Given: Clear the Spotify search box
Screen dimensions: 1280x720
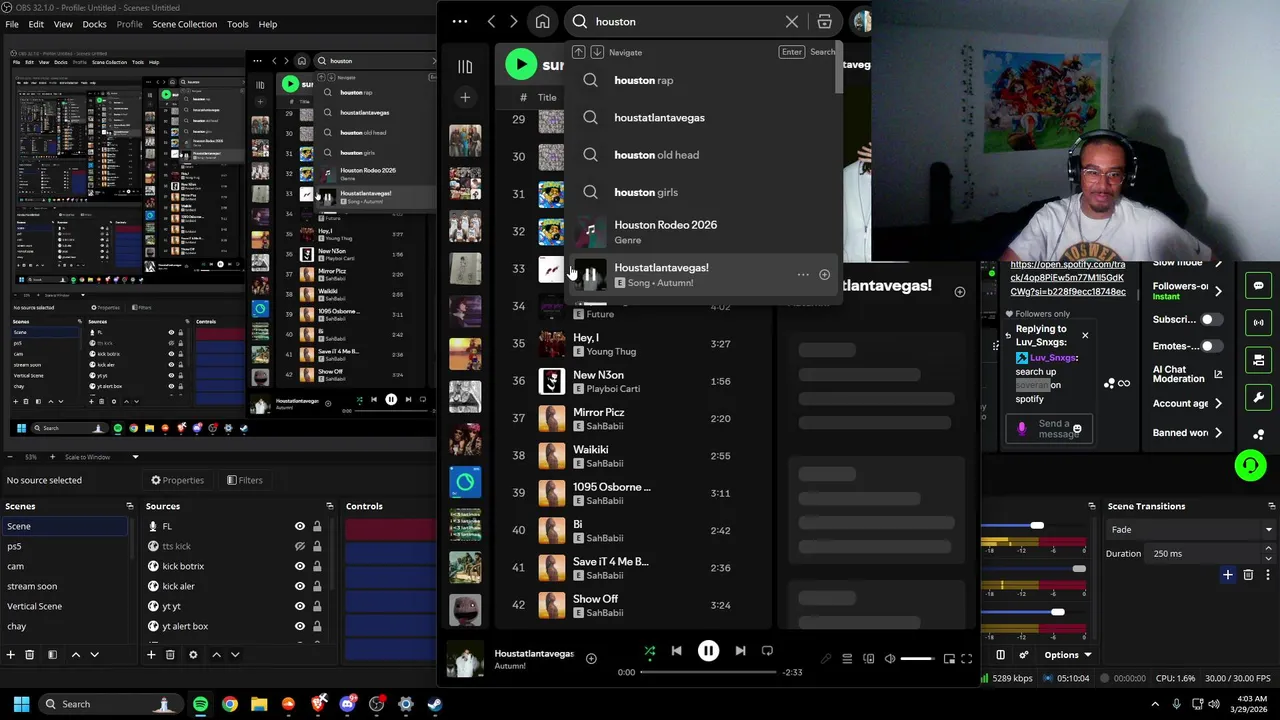Looking at the screenshot, I should tap(792, 21).
